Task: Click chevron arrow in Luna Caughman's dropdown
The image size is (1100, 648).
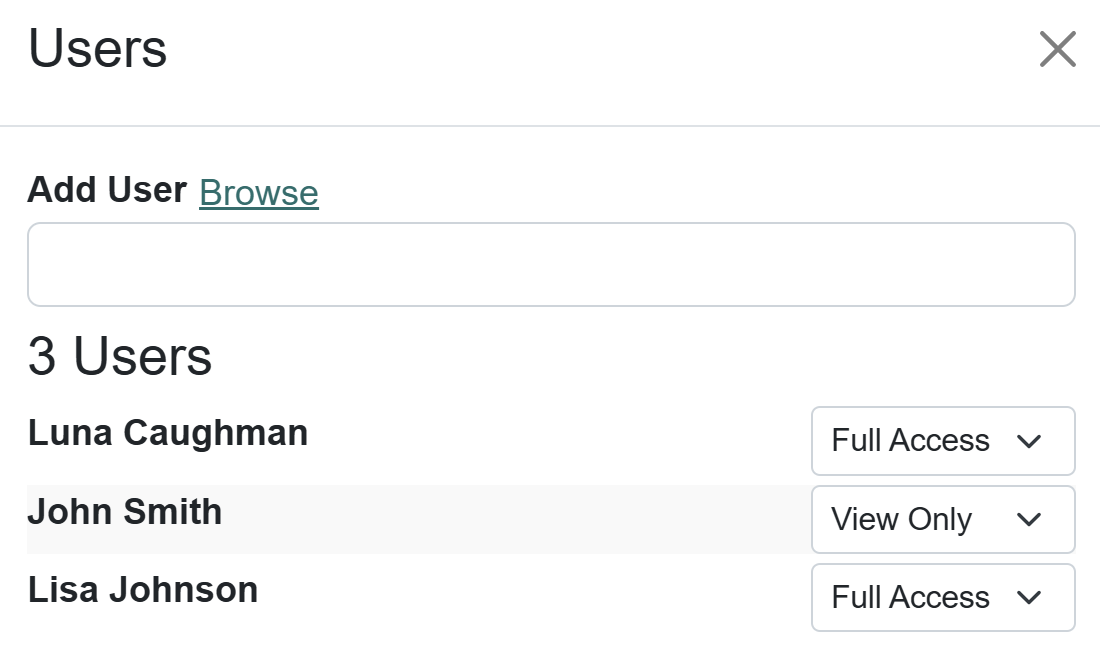Action: (1028, 442)
